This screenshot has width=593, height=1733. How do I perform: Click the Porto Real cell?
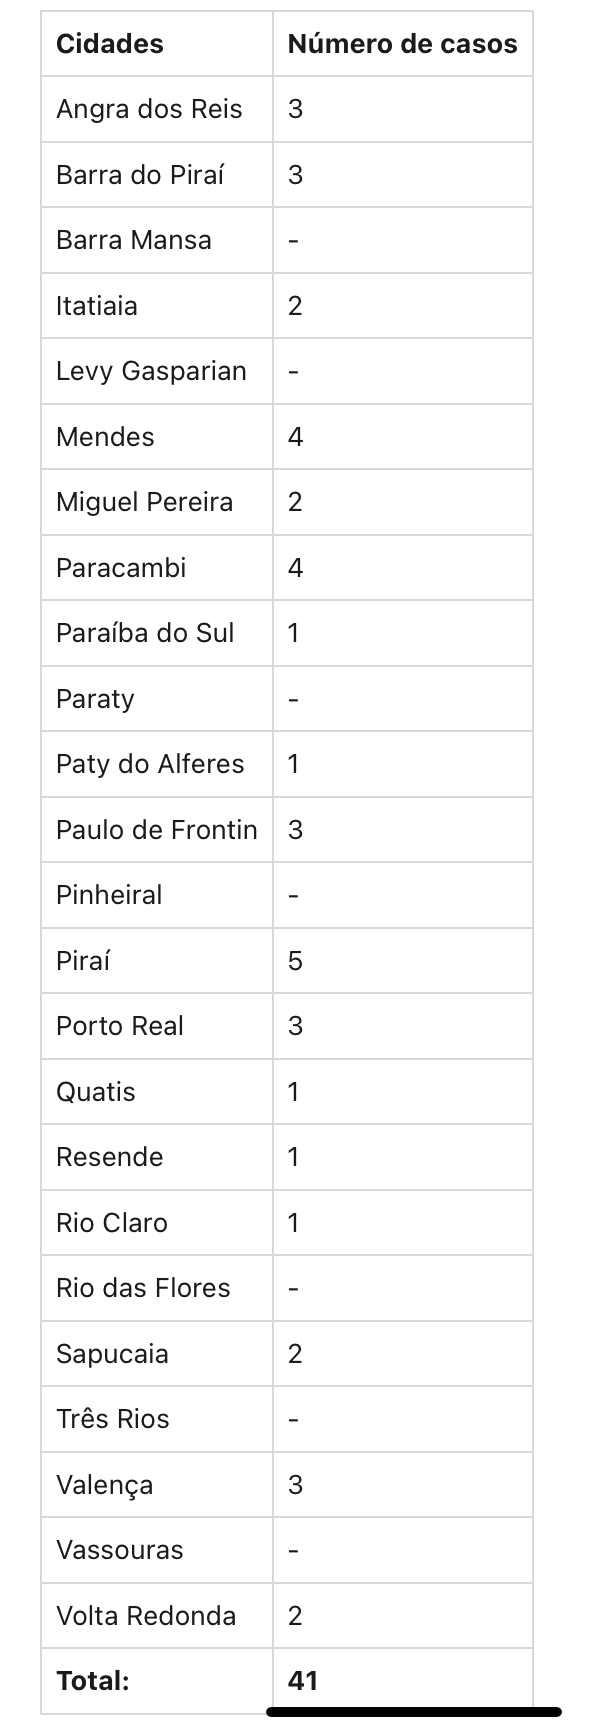[x=157, y=1026]
